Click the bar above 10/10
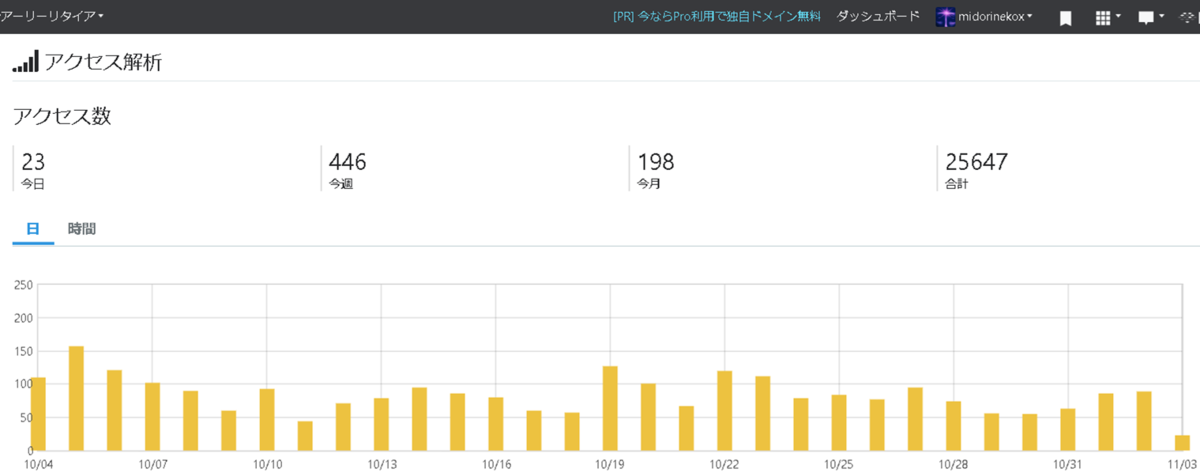The height and width of the screenshot is (476, 1200). pos(267,420)
